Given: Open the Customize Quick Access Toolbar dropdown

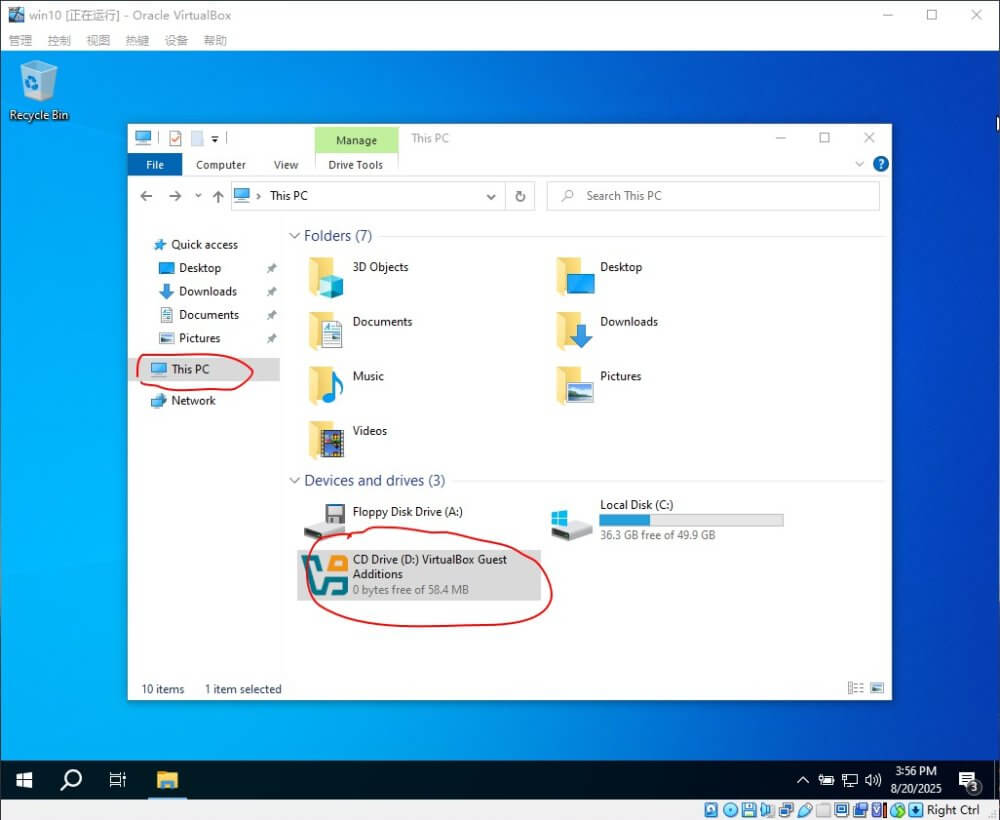Looking at the screenshot, I should (x=215, y=138).
